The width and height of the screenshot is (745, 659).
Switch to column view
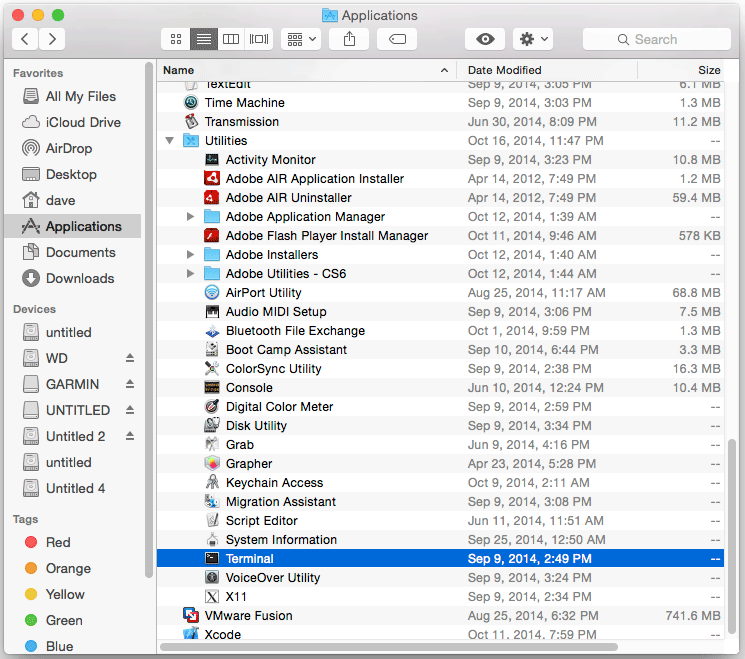click(231, 39)
